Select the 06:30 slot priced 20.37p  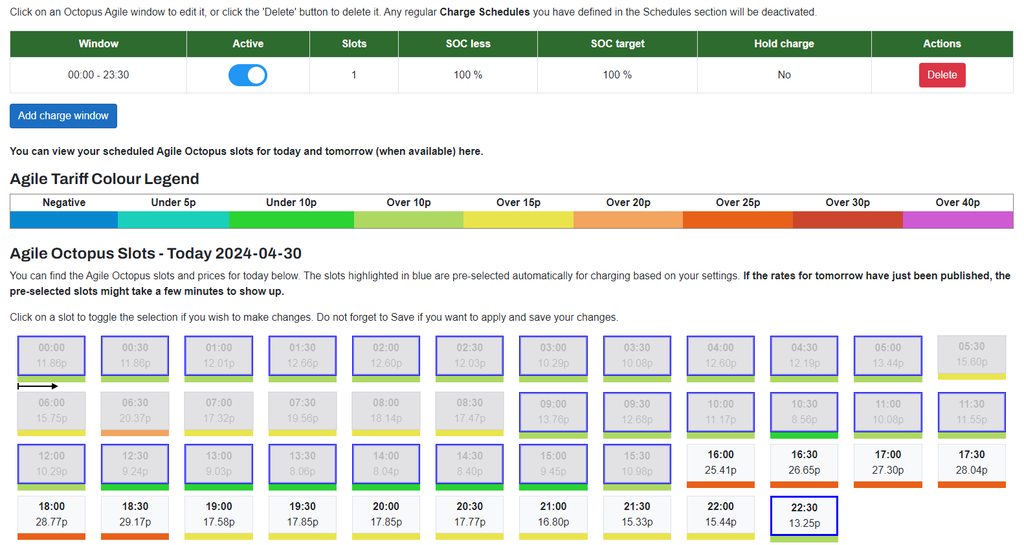[135, 410]
